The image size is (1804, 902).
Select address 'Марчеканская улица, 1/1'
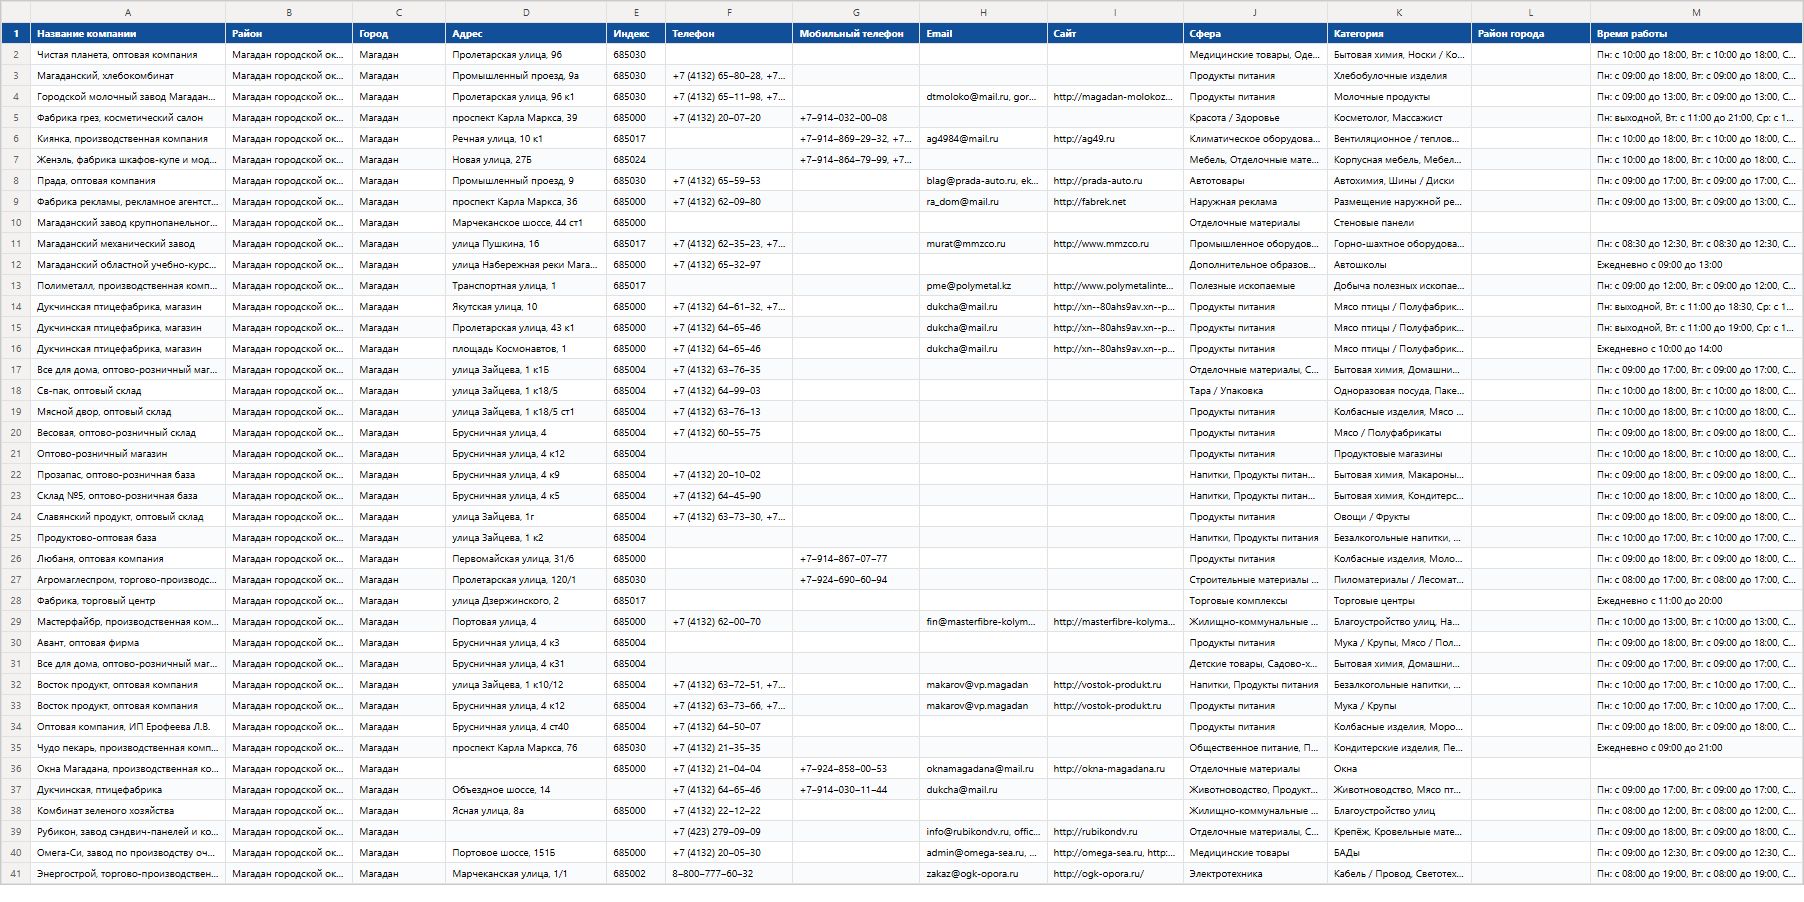[526, 874]
